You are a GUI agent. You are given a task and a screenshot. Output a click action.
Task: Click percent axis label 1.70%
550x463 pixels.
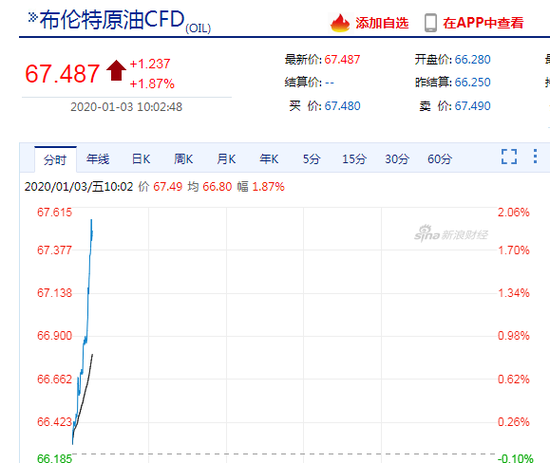point(514,250)
